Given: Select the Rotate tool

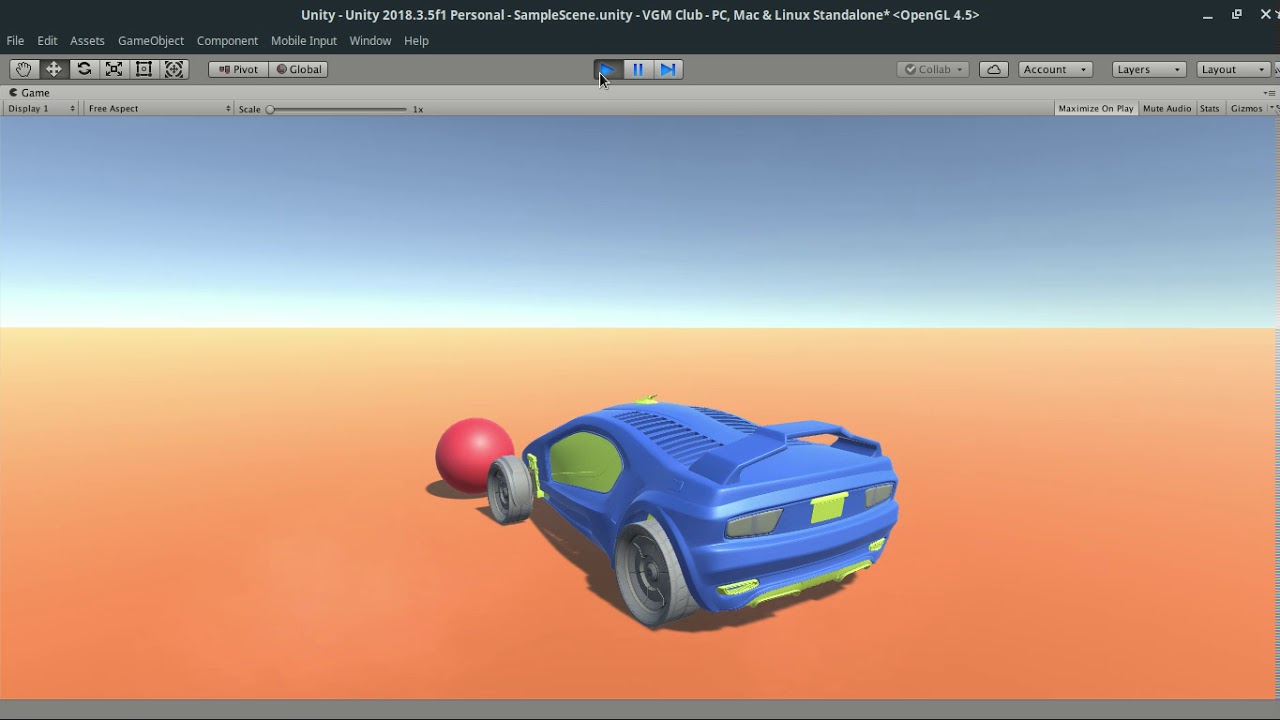Looking at the screenshot, I should pyautogui.click(x=84, y=69).
